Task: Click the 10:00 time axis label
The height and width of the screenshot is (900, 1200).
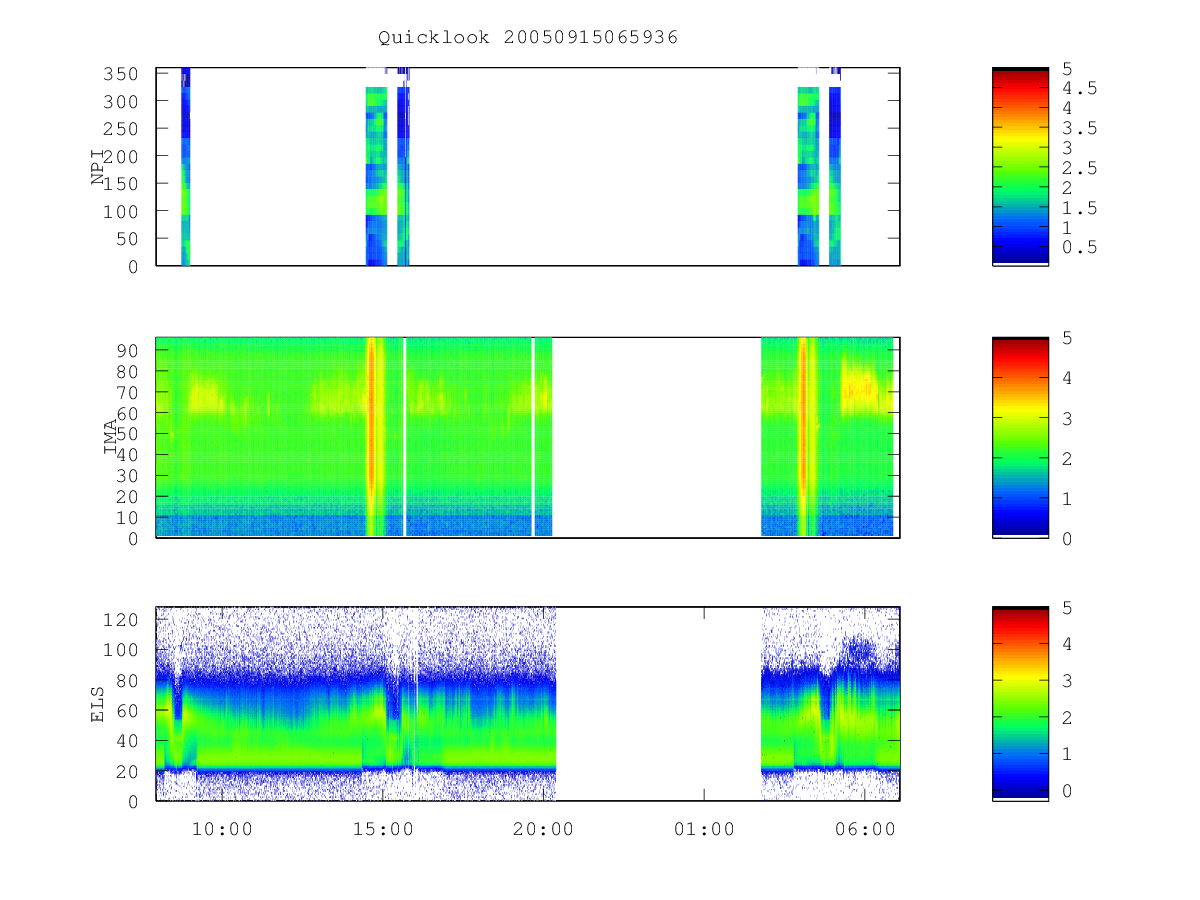Action: click(x=221, y=829)
